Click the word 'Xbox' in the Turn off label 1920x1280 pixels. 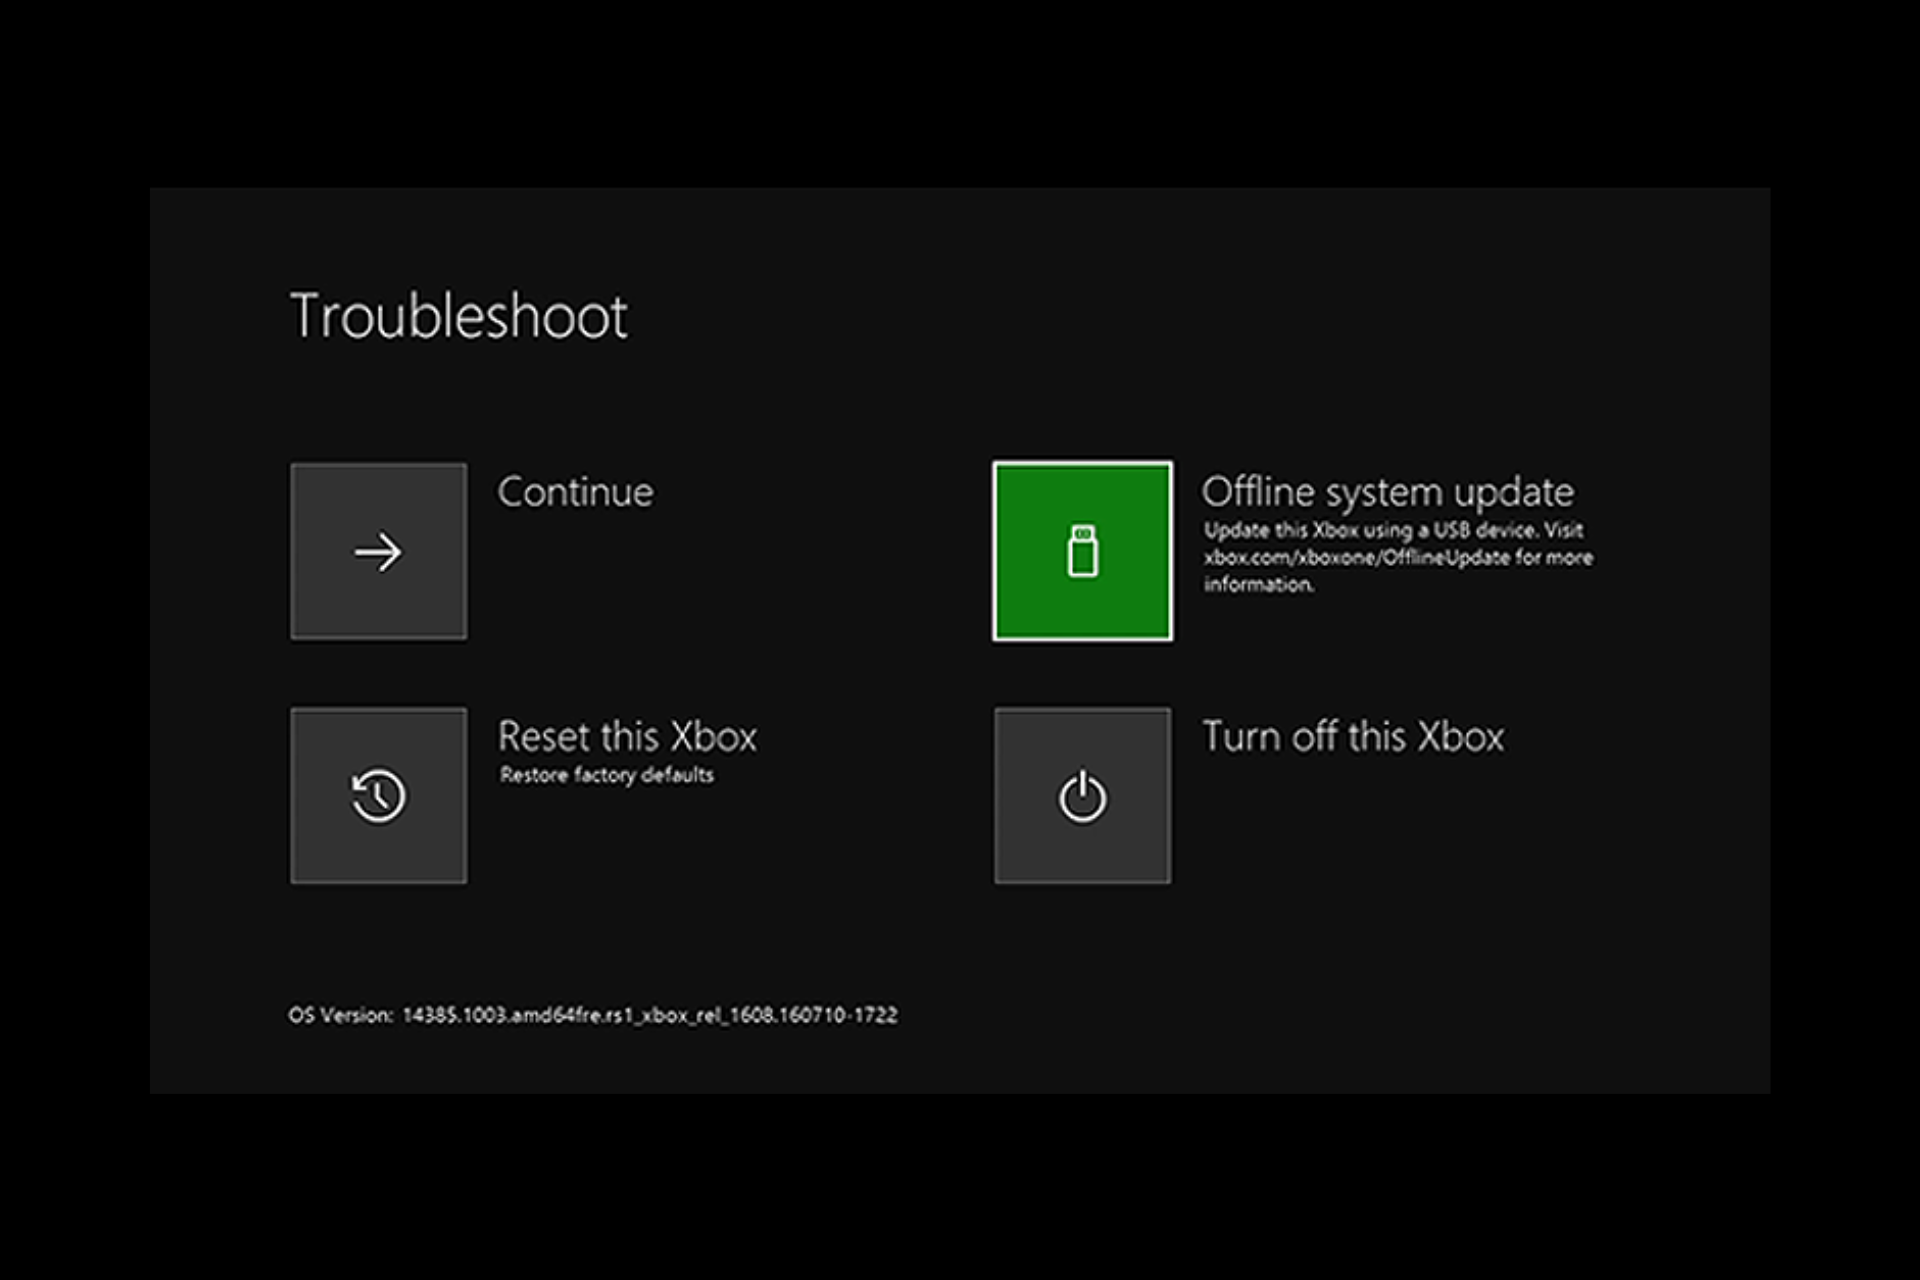click(1461, 737)
